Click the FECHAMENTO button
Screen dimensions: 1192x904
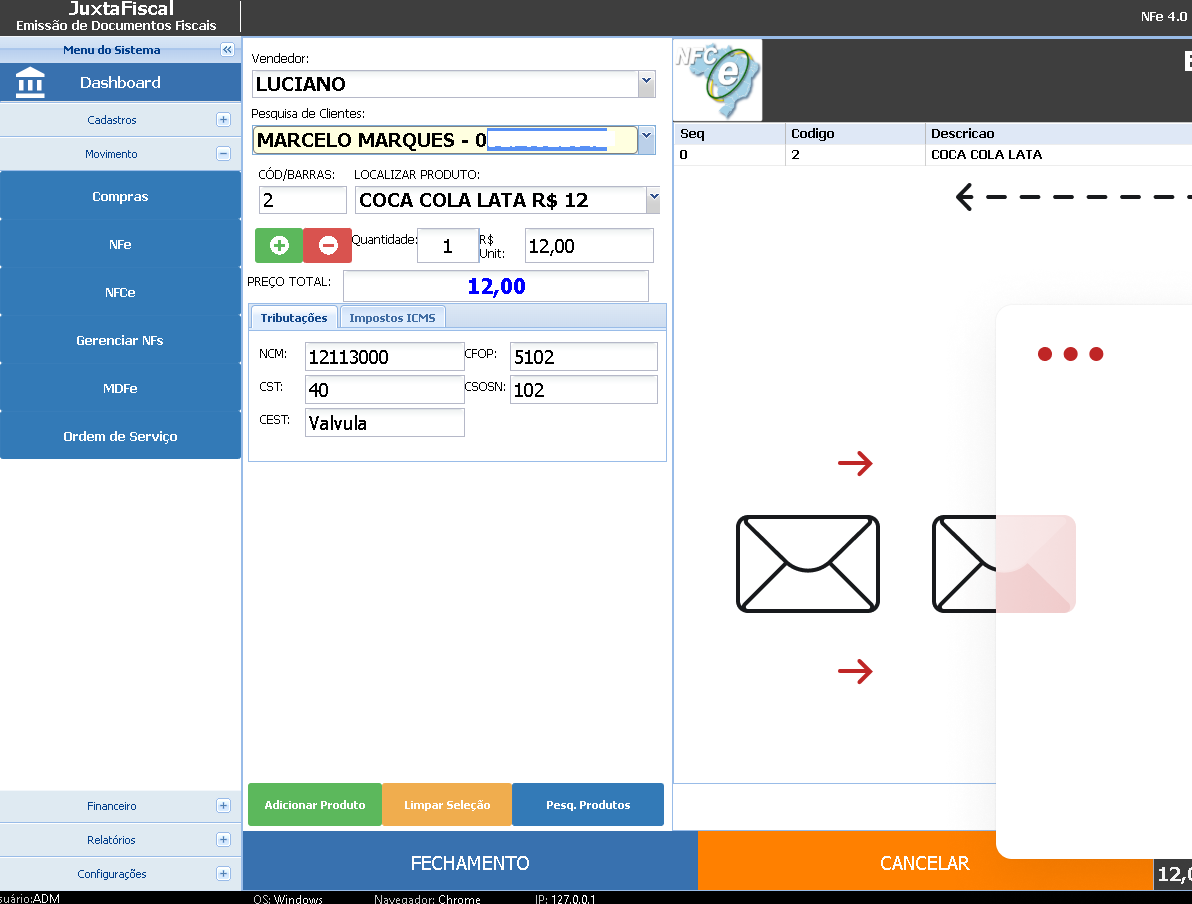pos(470,863)
